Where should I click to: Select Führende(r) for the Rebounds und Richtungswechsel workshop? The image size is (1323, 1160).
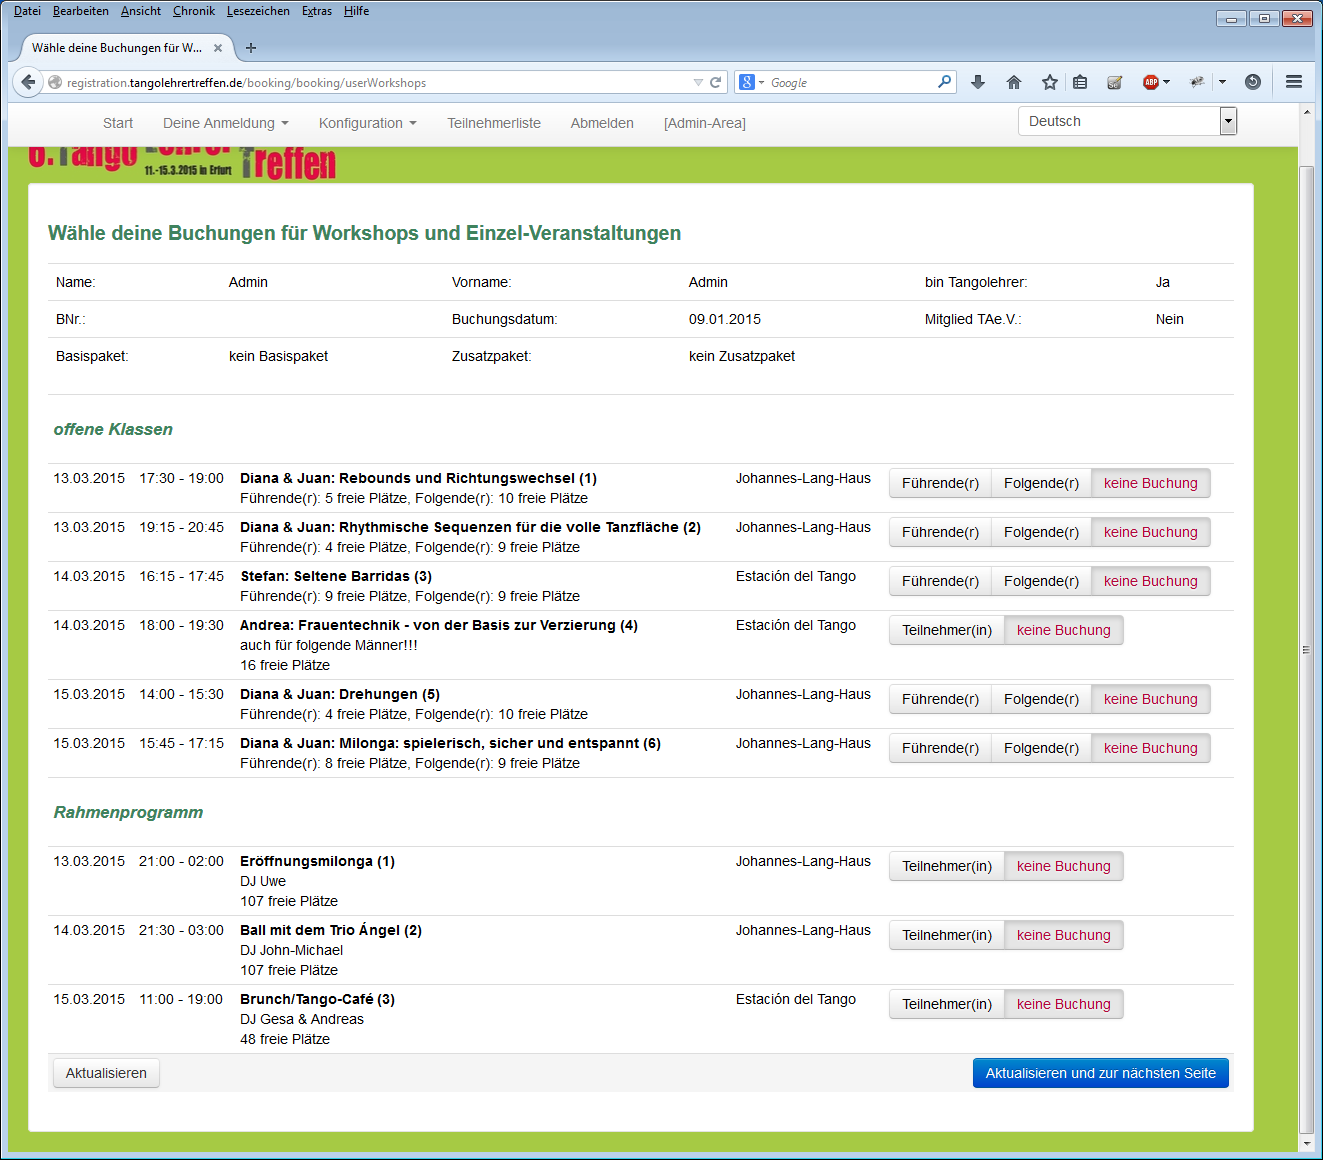940,483
